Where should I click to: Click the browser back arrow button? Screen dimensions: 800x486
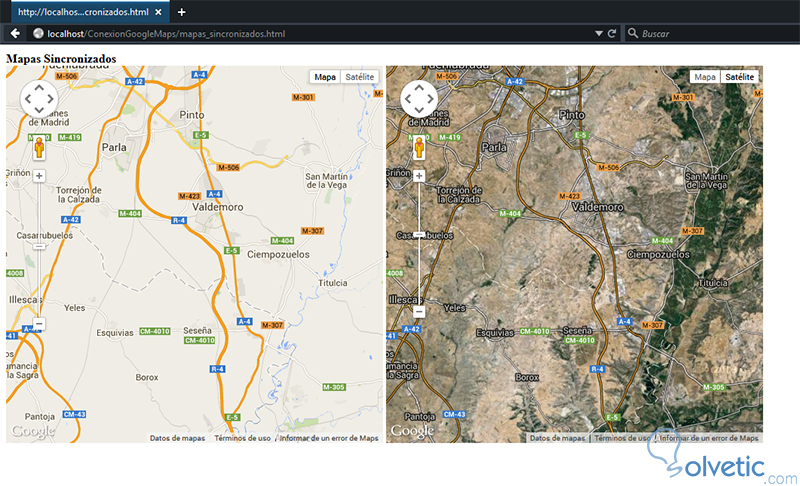[15, 34]
